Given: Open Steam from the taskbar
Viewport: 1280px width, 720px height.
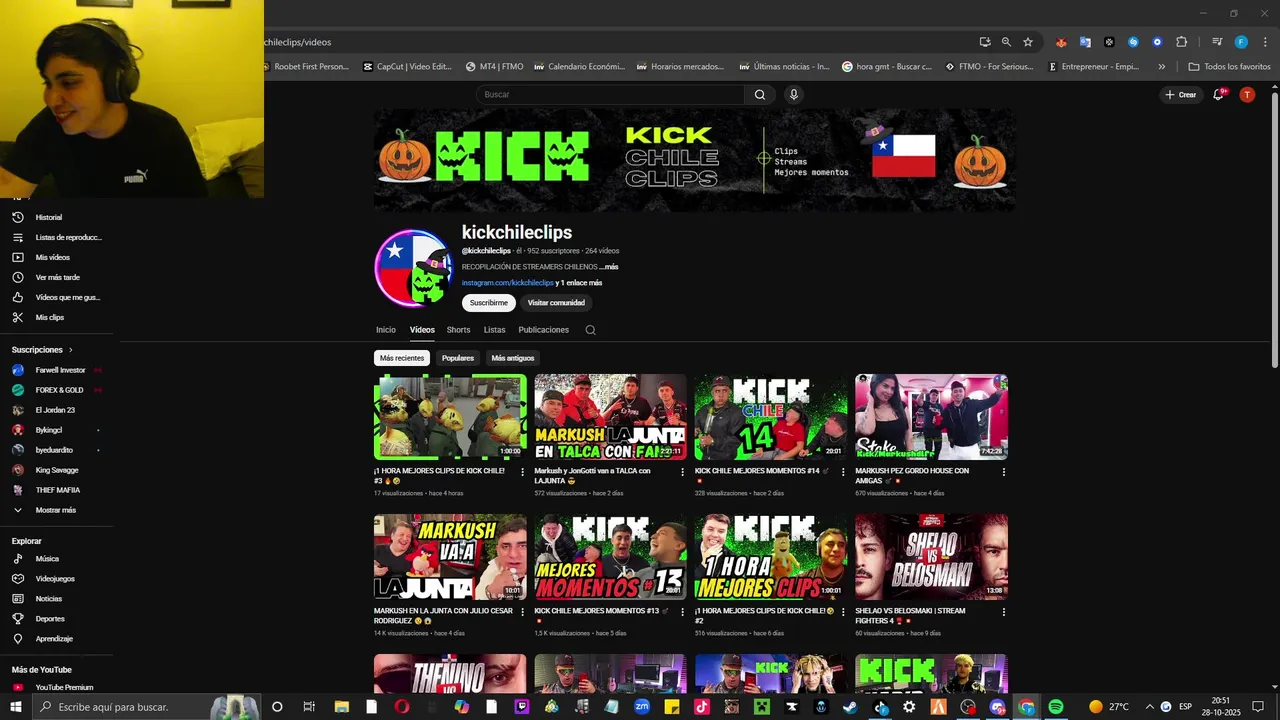Looking at the screenshot, I should tap(850, 707).
